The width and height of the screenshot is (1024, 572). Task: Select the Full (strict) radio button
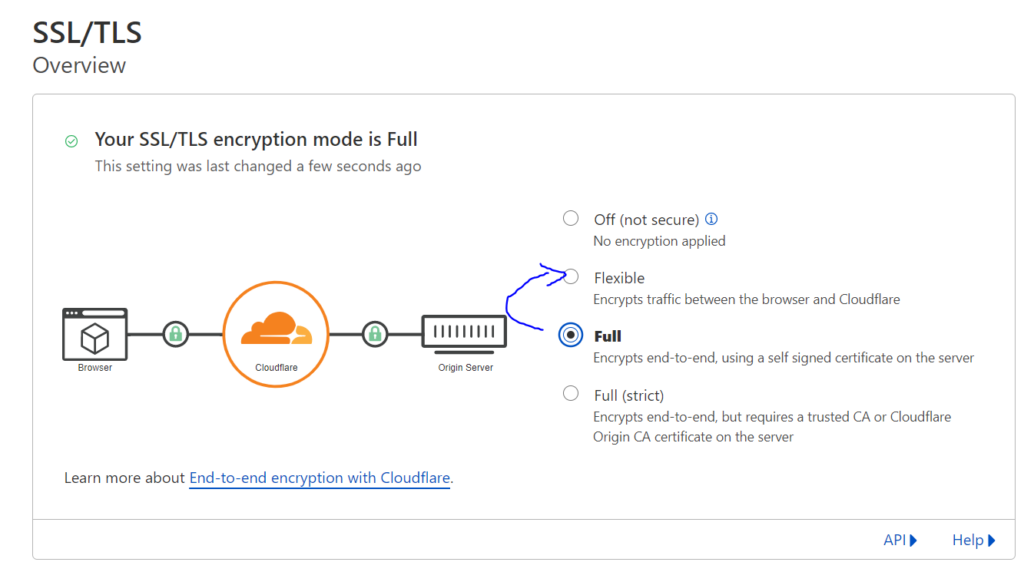coord(571,393)
